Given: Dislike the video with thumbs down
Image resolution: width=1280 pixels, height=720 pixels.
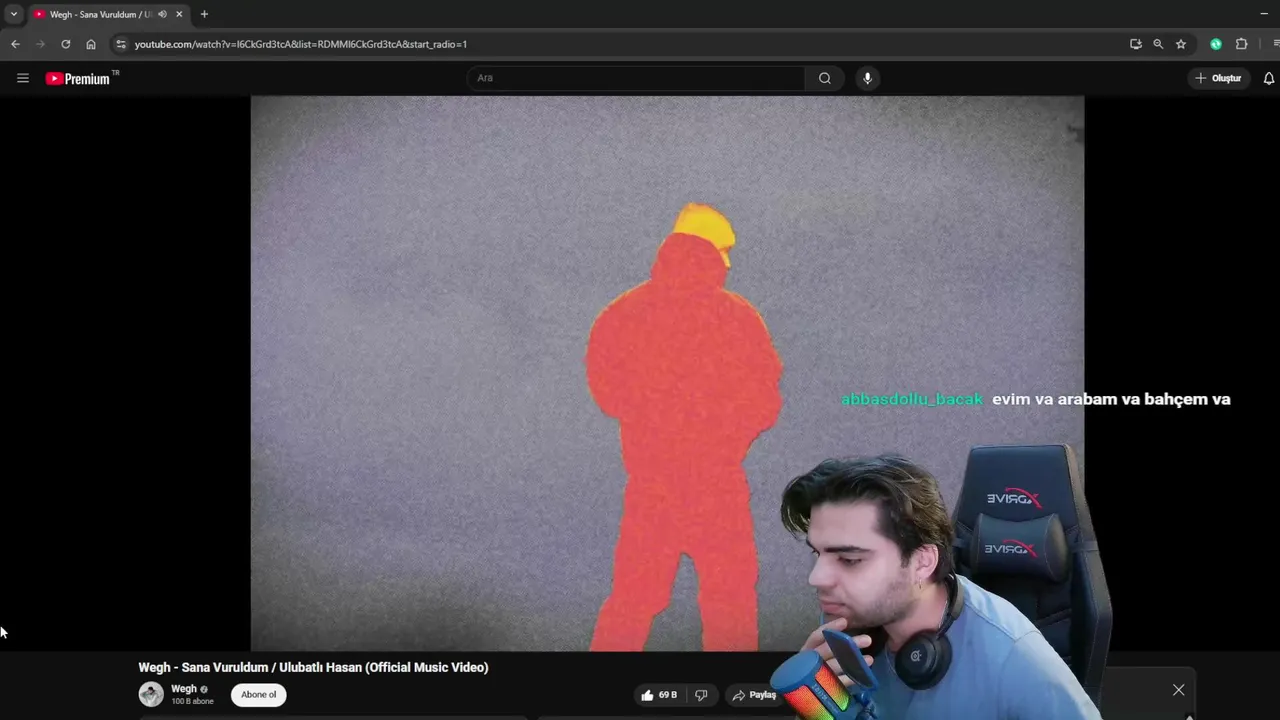Looking at the screenshot, I should (x=701, y=695).
